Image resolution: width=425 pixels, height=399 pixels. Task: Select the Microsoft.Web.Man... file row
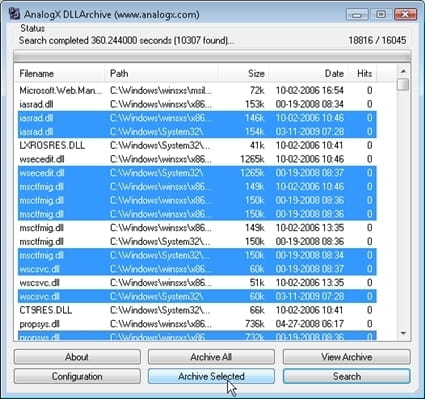click(x=197, y=90)
